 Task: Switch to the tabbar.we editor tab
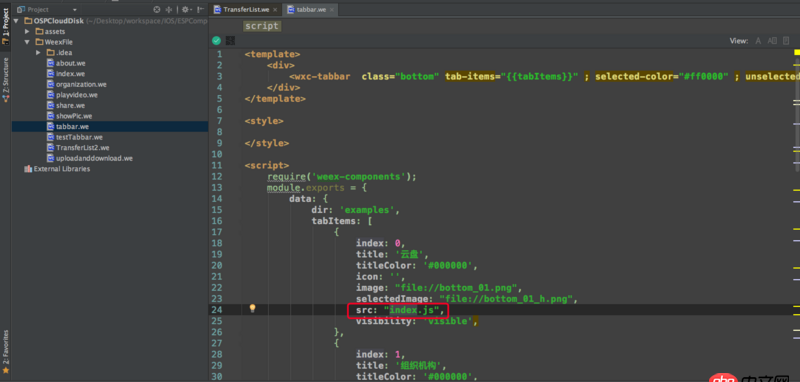pos(311,10)
